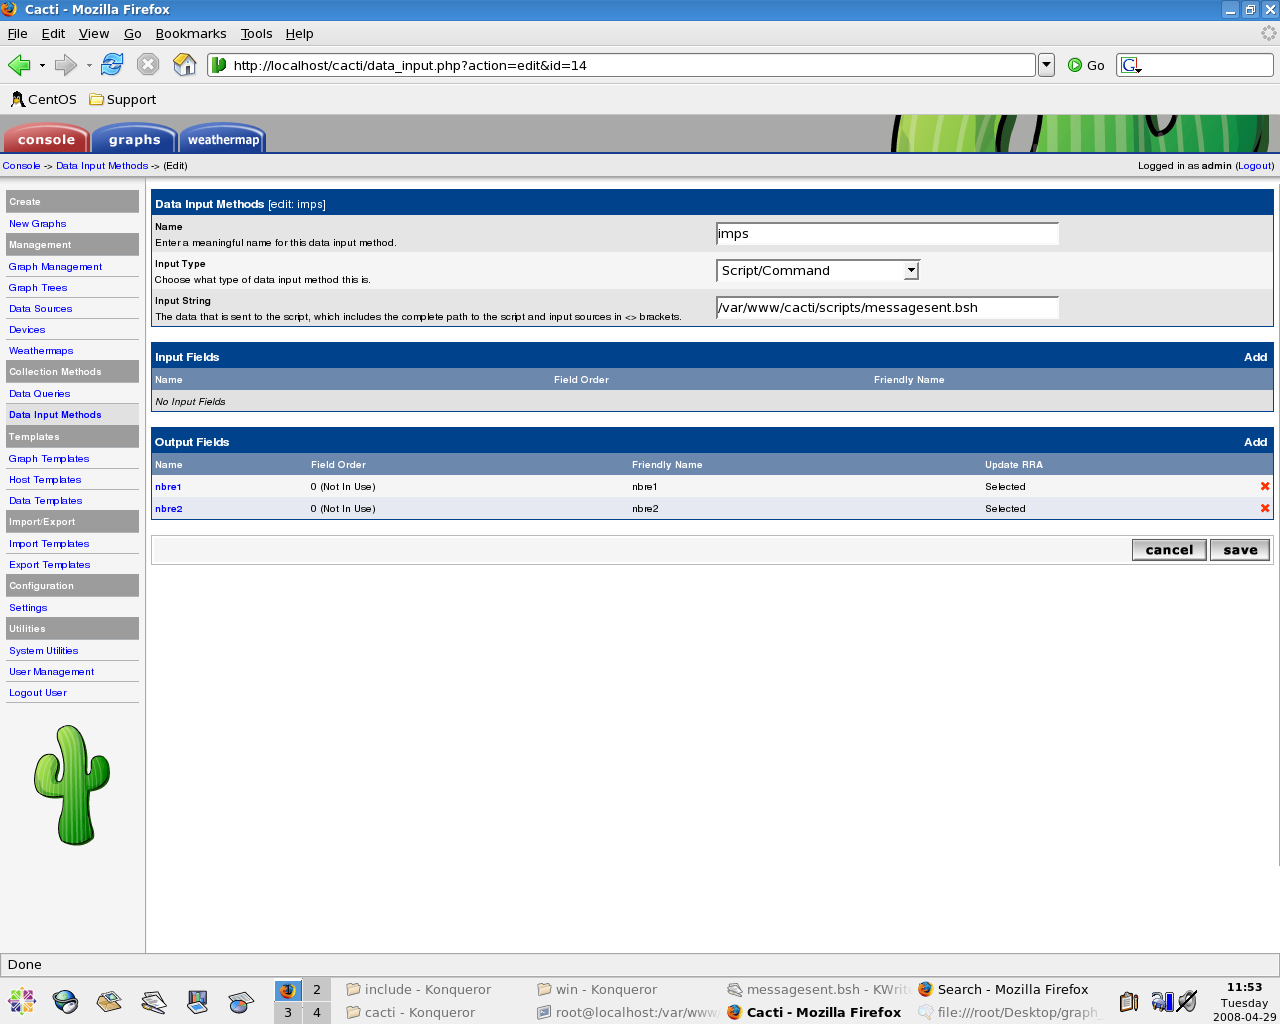Open the nbre2 output field link
This screenshot has height=1024, width=1280.
(x=168, y=509)
